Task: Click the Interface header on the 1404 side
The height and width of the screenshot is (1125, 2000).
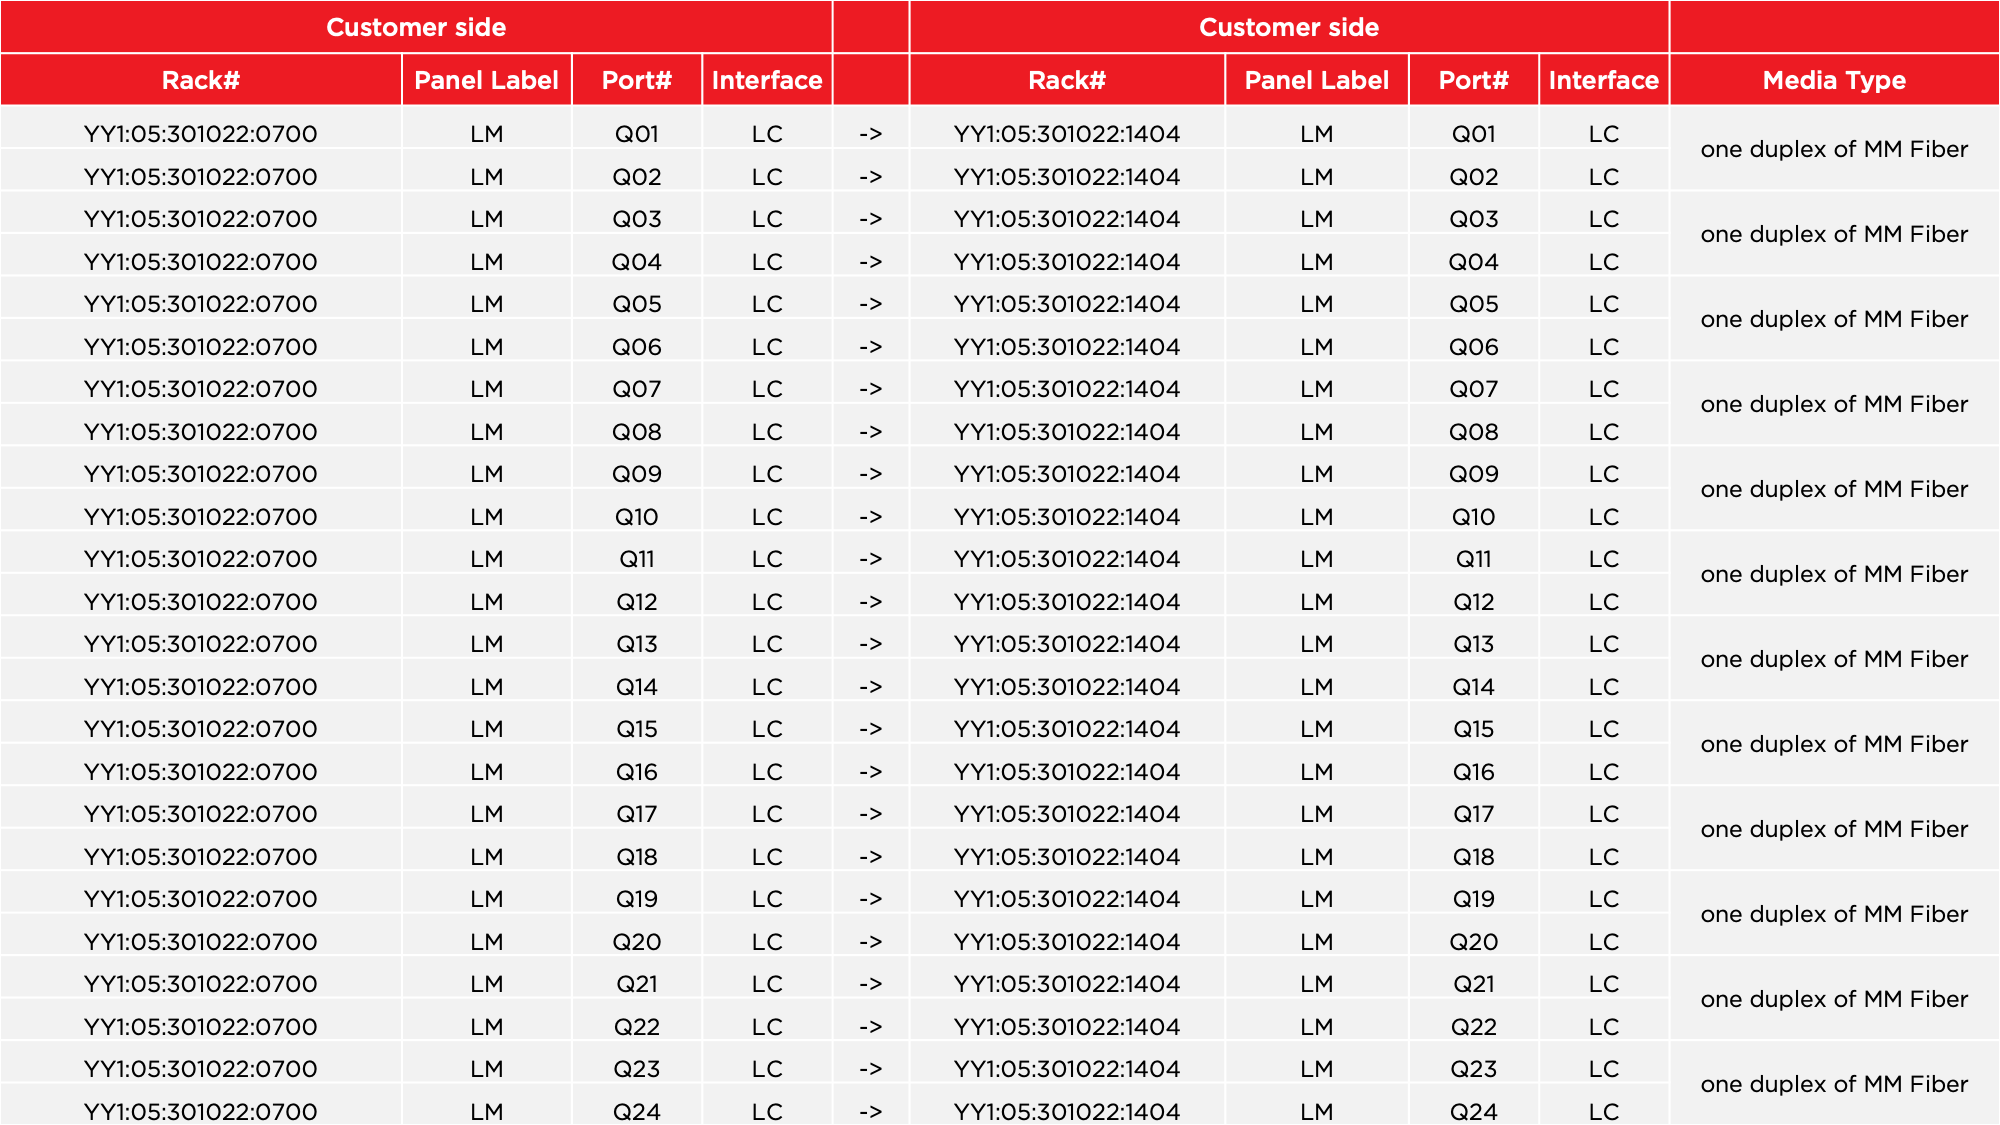Action: coord(1604,80)
